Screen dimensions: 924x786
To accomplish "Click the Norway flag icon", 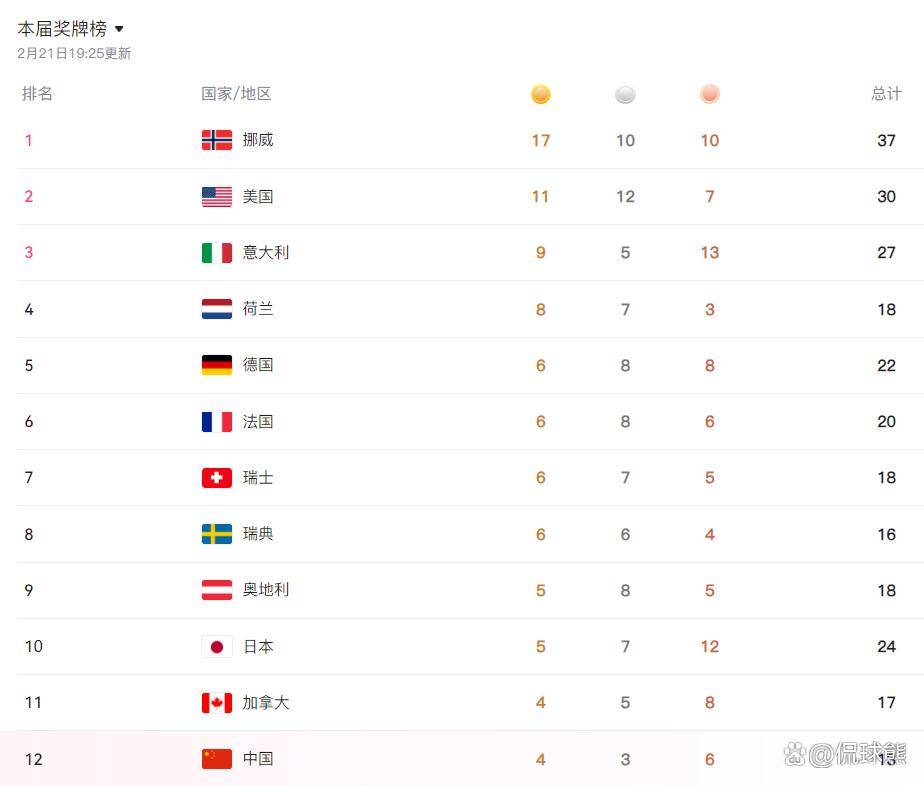I will pos(217,140).
